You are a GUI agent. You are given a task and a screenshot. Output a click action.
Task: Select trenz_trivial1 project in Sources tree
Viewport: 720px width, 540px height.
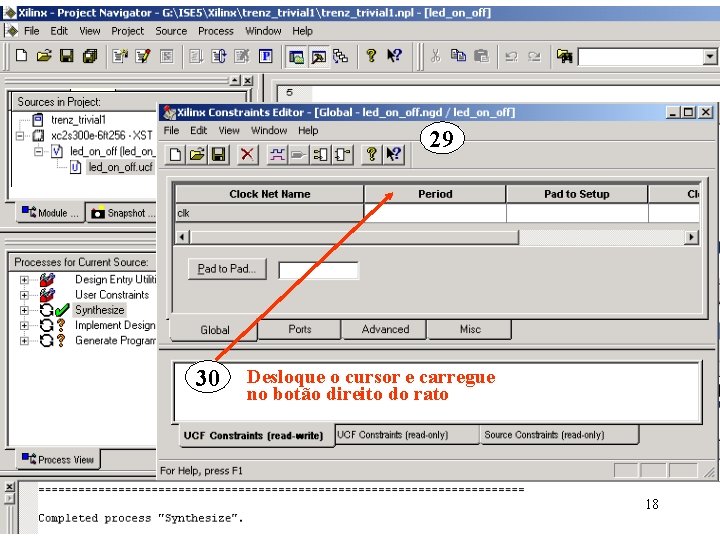coord(79,120)
